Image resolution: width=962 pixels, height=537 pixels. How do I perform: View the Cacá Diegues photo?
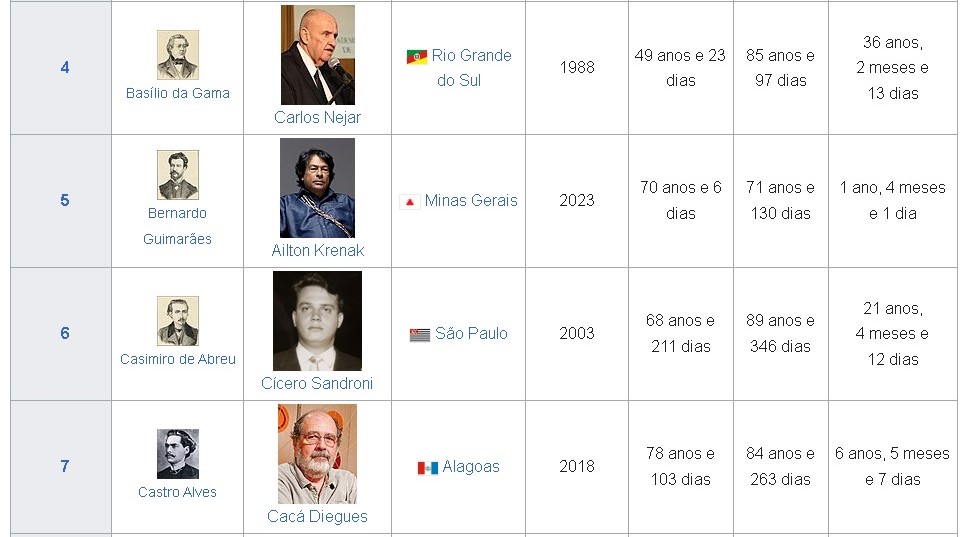click(x=317, y=454)
